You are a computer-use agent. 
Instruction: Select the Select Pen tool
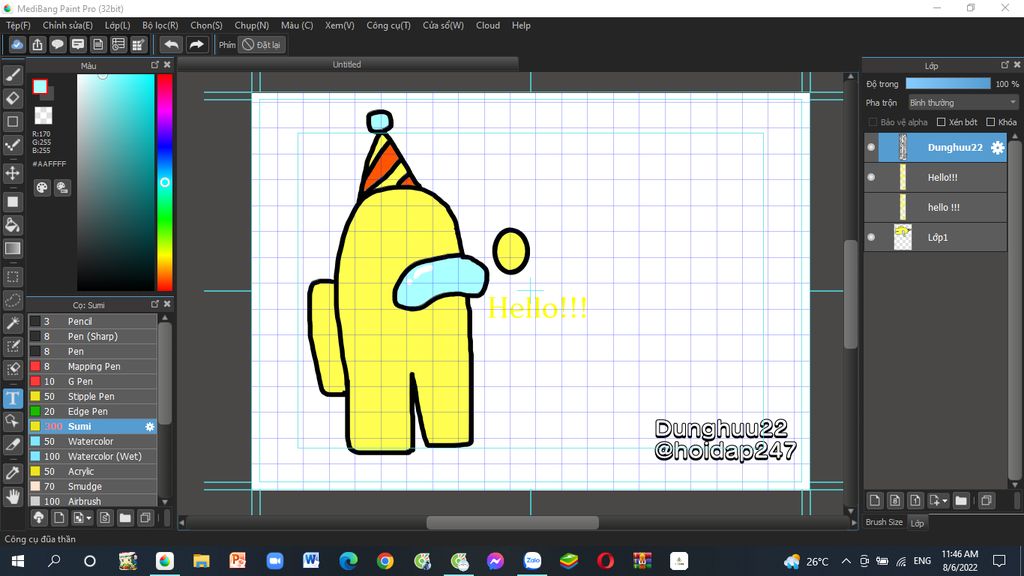12,346
